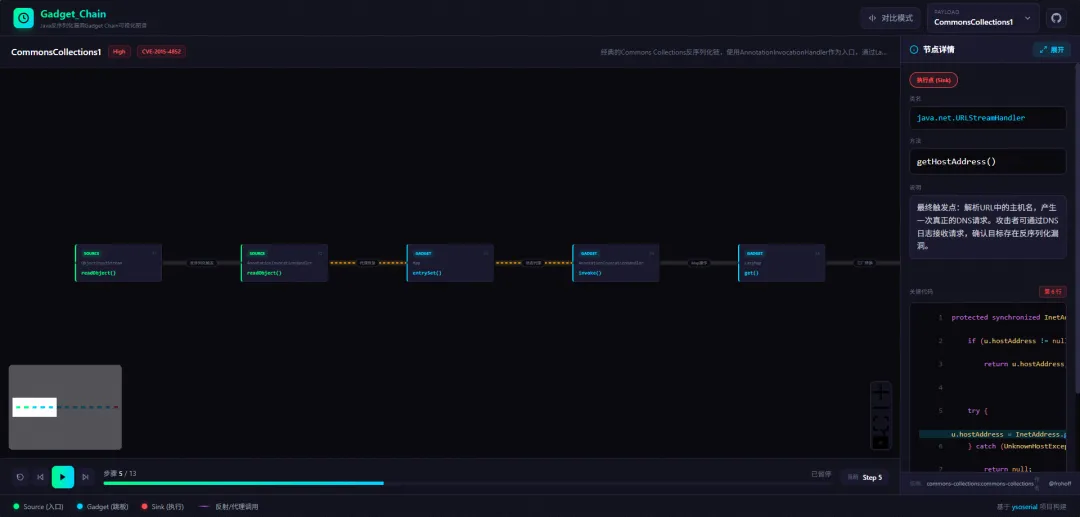
Task: Go to the previous step
Action: pos(41,476)
